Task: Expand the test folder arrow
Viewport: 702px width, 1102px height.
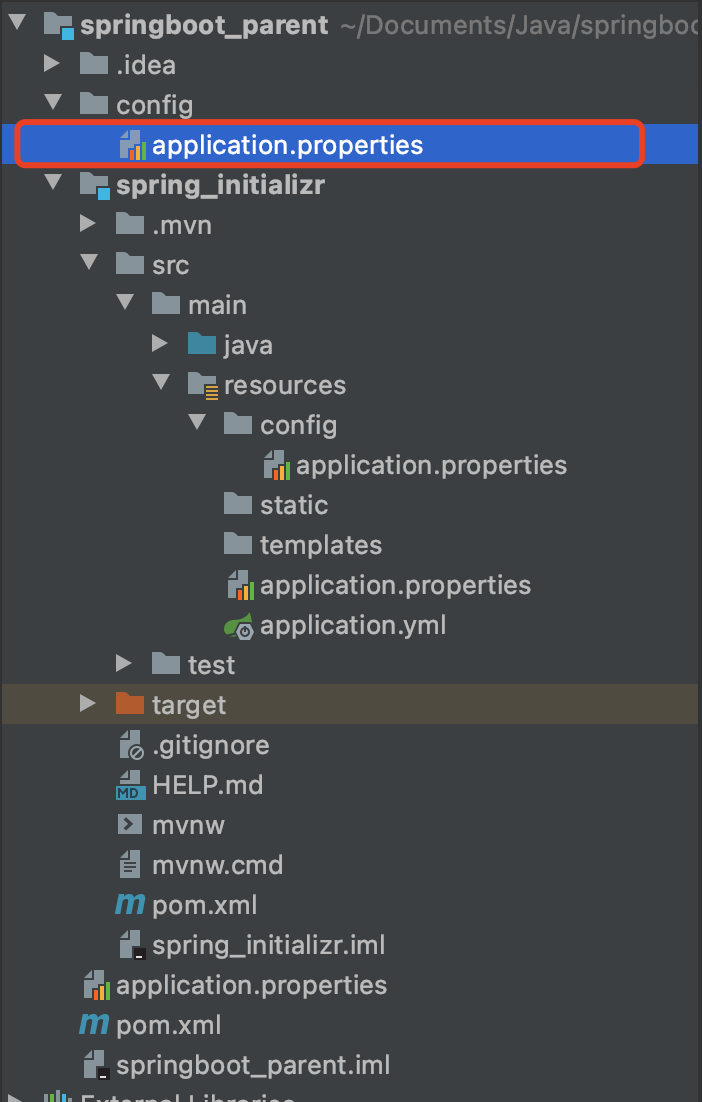Action: coord(124,663)
